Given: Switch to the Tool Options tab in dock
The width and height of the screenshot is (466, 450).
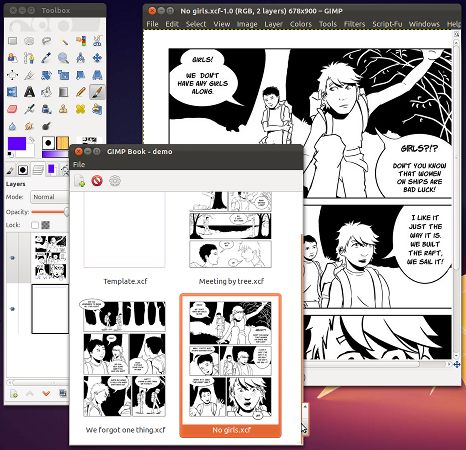Looking at the screenshot, I should pos(10,170).
